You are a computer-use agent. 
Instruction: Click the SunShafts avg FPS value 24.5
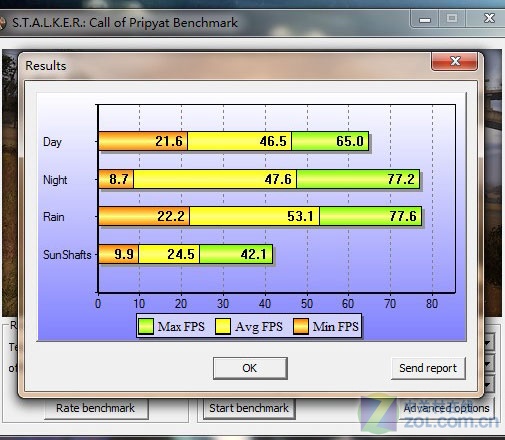coord(181,254)
